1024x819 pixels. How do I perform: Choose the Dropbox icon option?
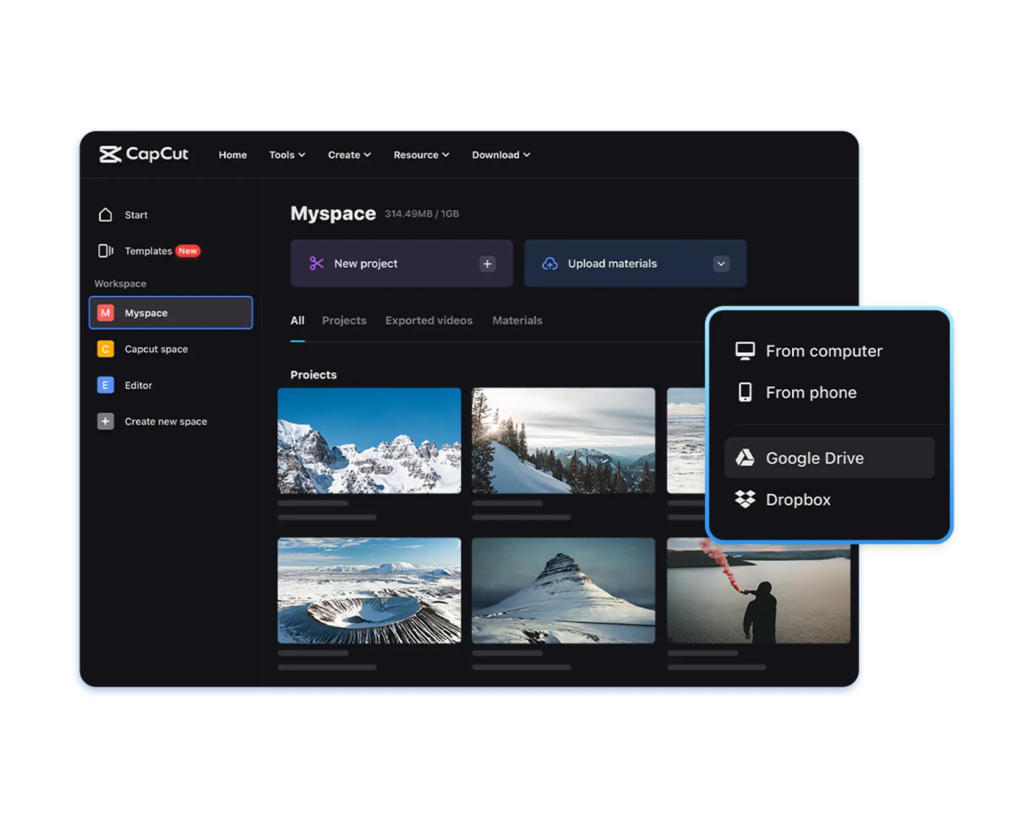pyautogui.click(x=744, y=500)
